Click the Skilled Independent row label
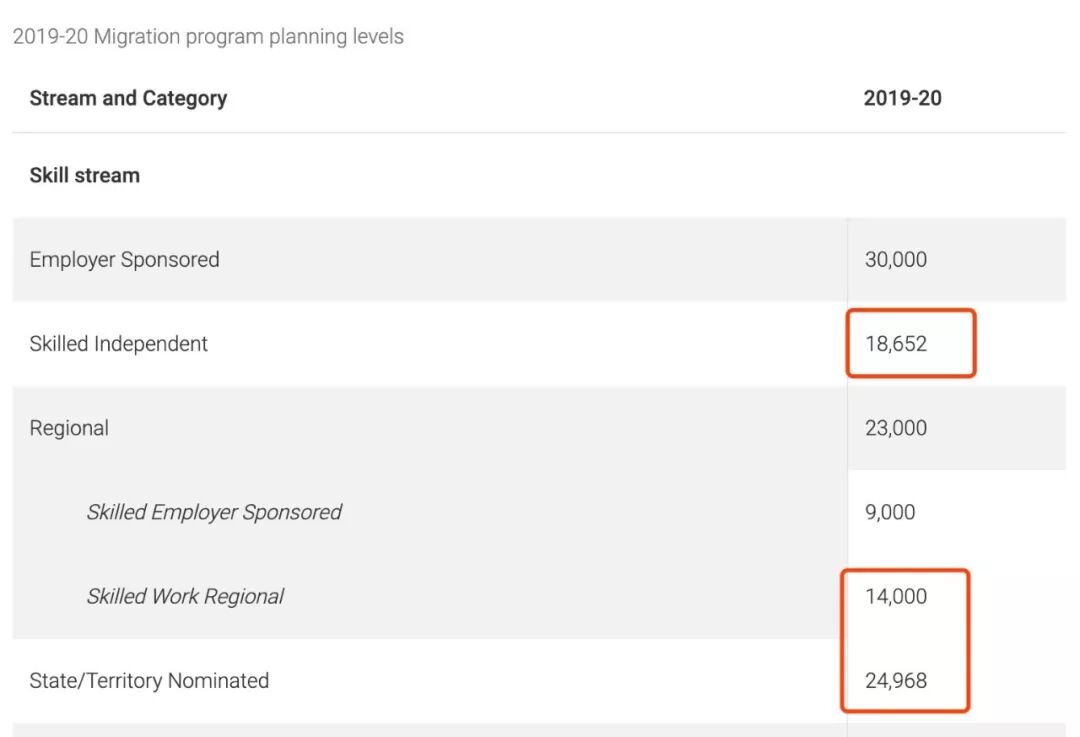 [119, 343]
